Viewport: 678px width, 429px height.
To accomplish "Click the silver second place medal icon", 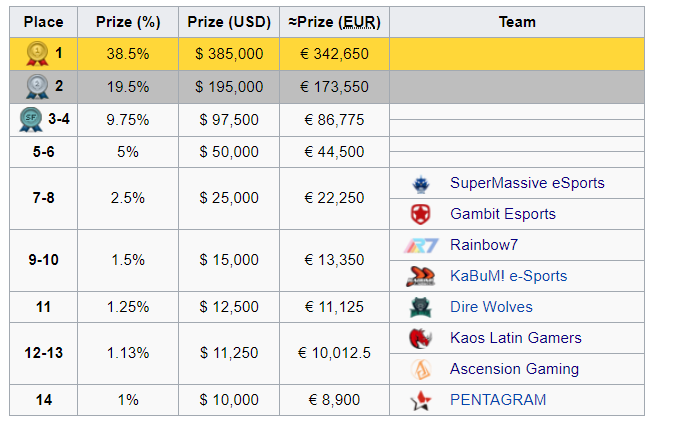I will [37, 86].
